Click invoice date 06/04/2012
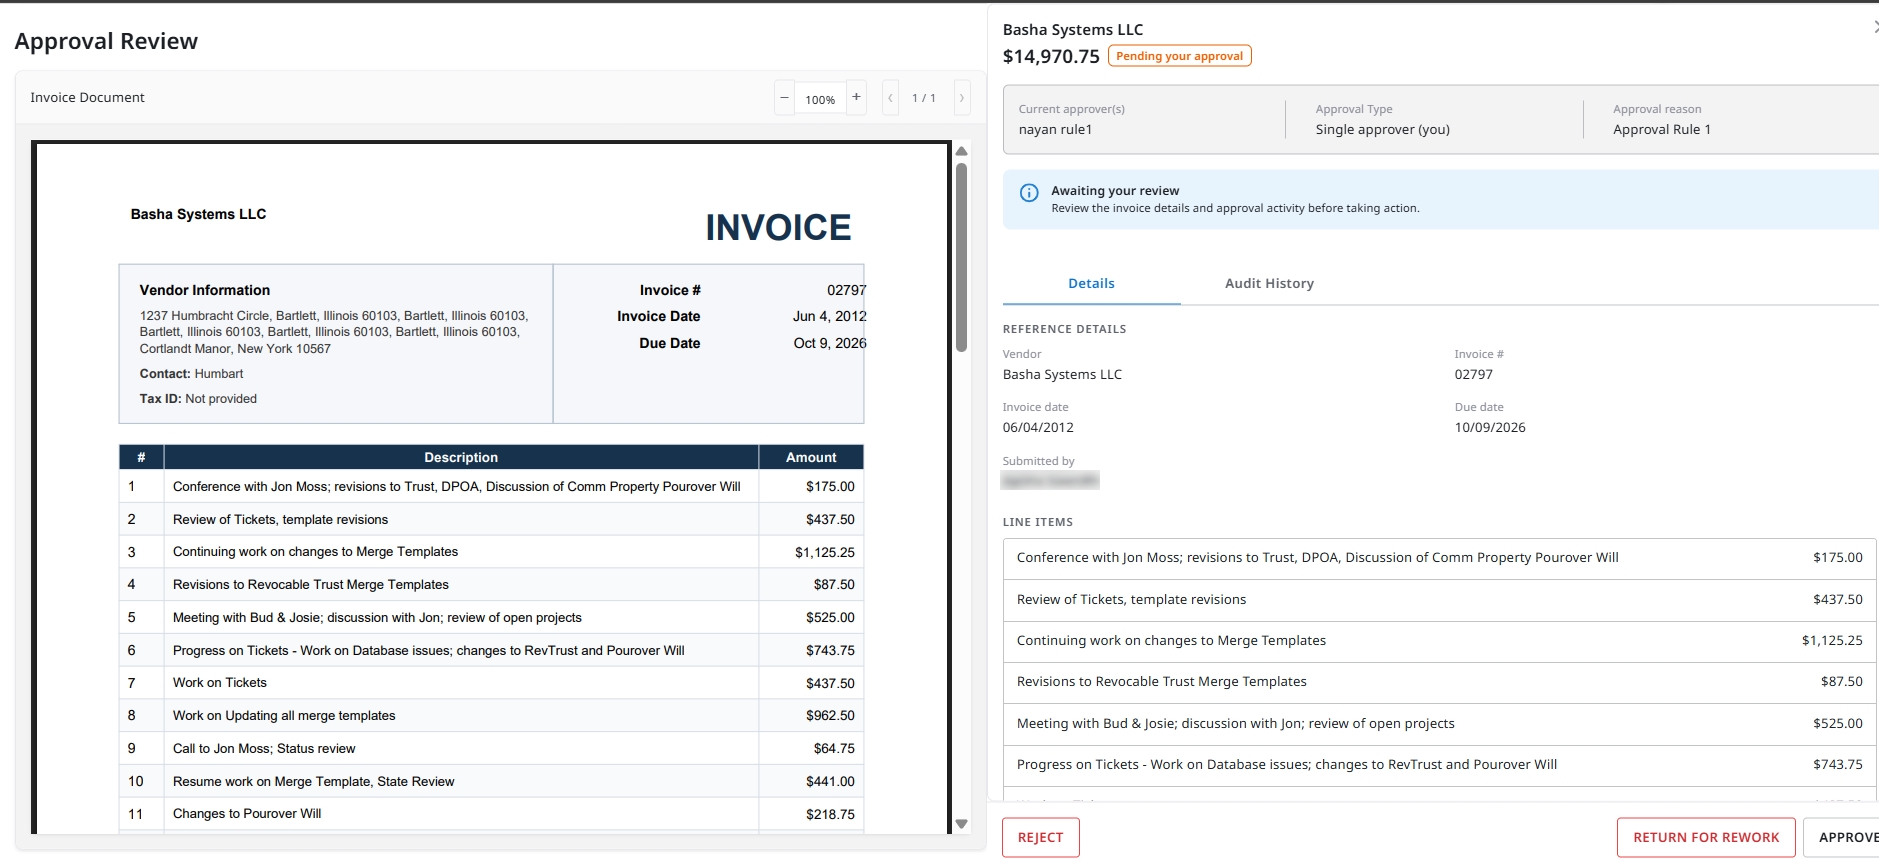1879x866 pixels. click(x=1038, y=428)
